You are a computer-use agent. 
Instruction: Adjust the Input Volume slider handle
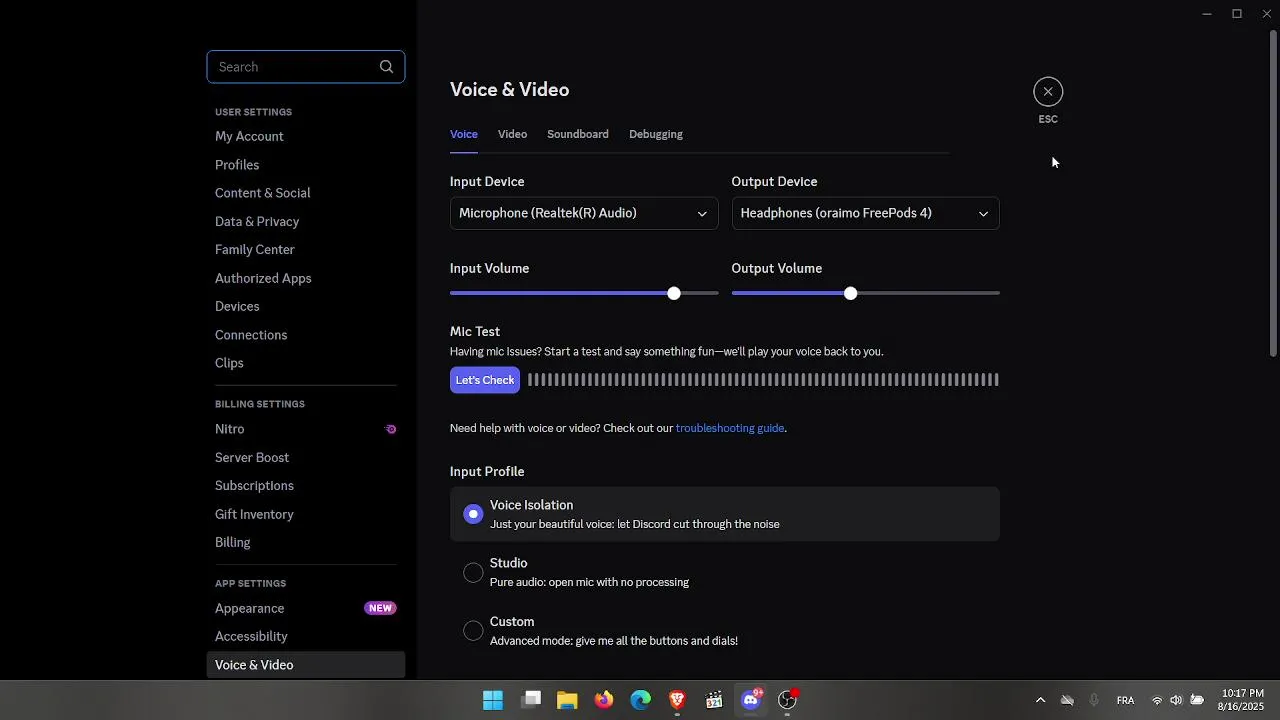(x=674, y=293)
